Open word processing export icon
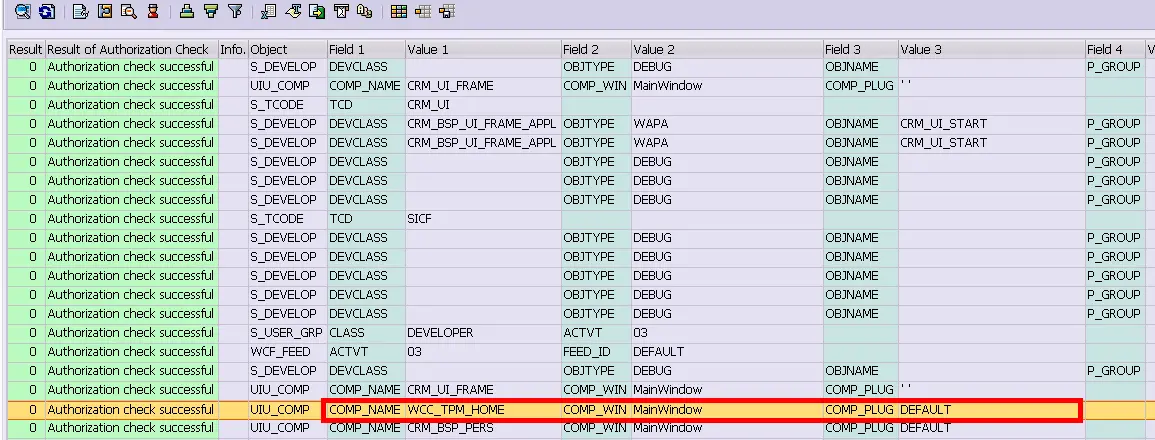Screen dimensions: 1155x440 tap(293, 11)
